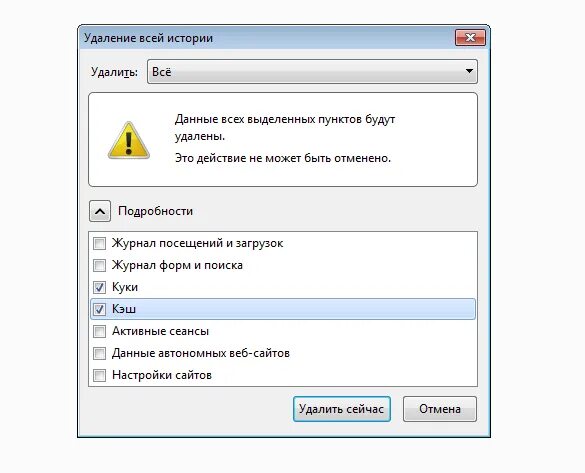Select the highlighted 'Кэш' row label
Screen dimensions: 585x473
[x=124, y=309]
